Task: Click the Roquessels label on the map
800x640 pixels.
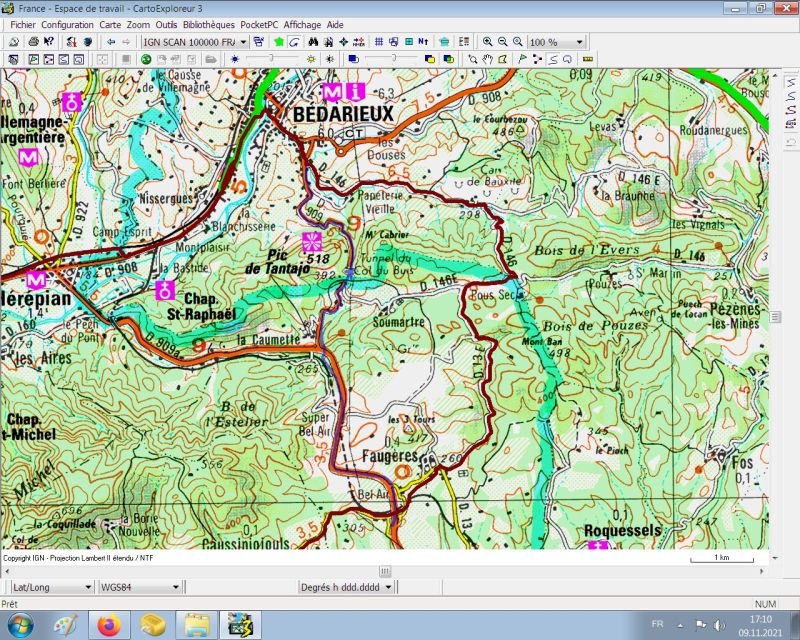Action: [622, 531]
